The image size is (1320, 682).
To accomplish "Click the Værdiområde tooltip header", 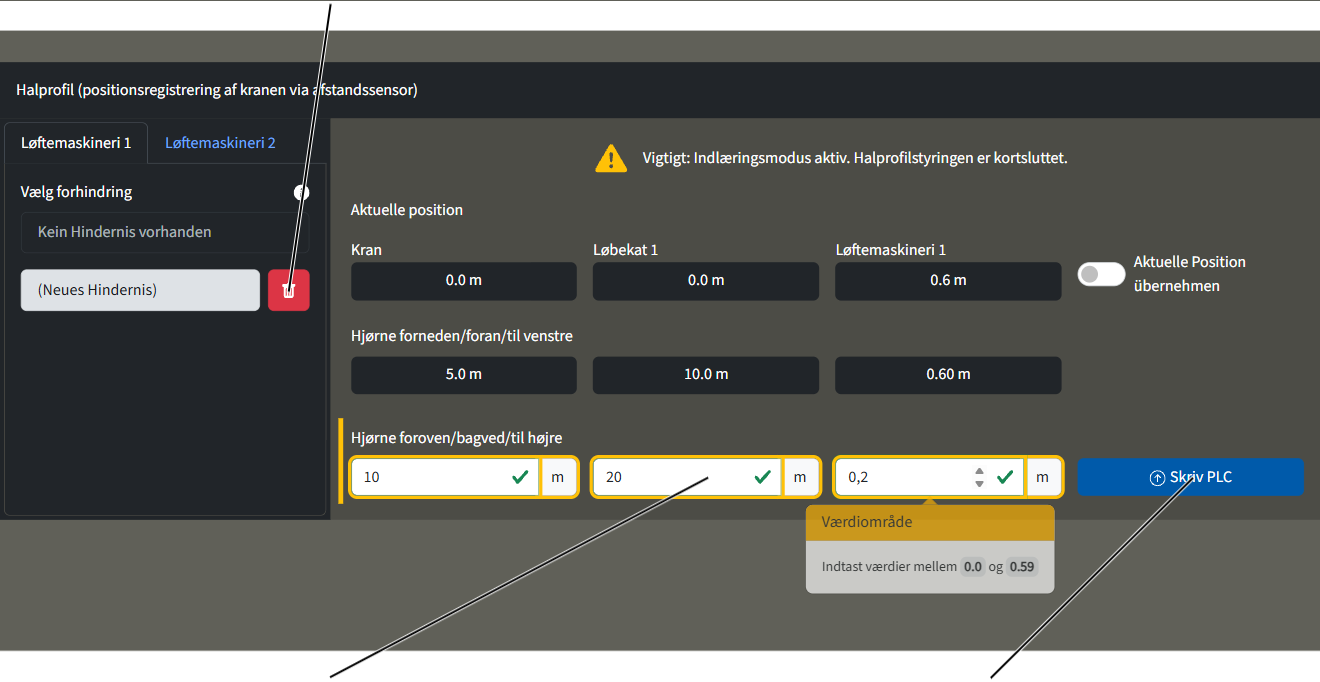I will tap(930, 523).
